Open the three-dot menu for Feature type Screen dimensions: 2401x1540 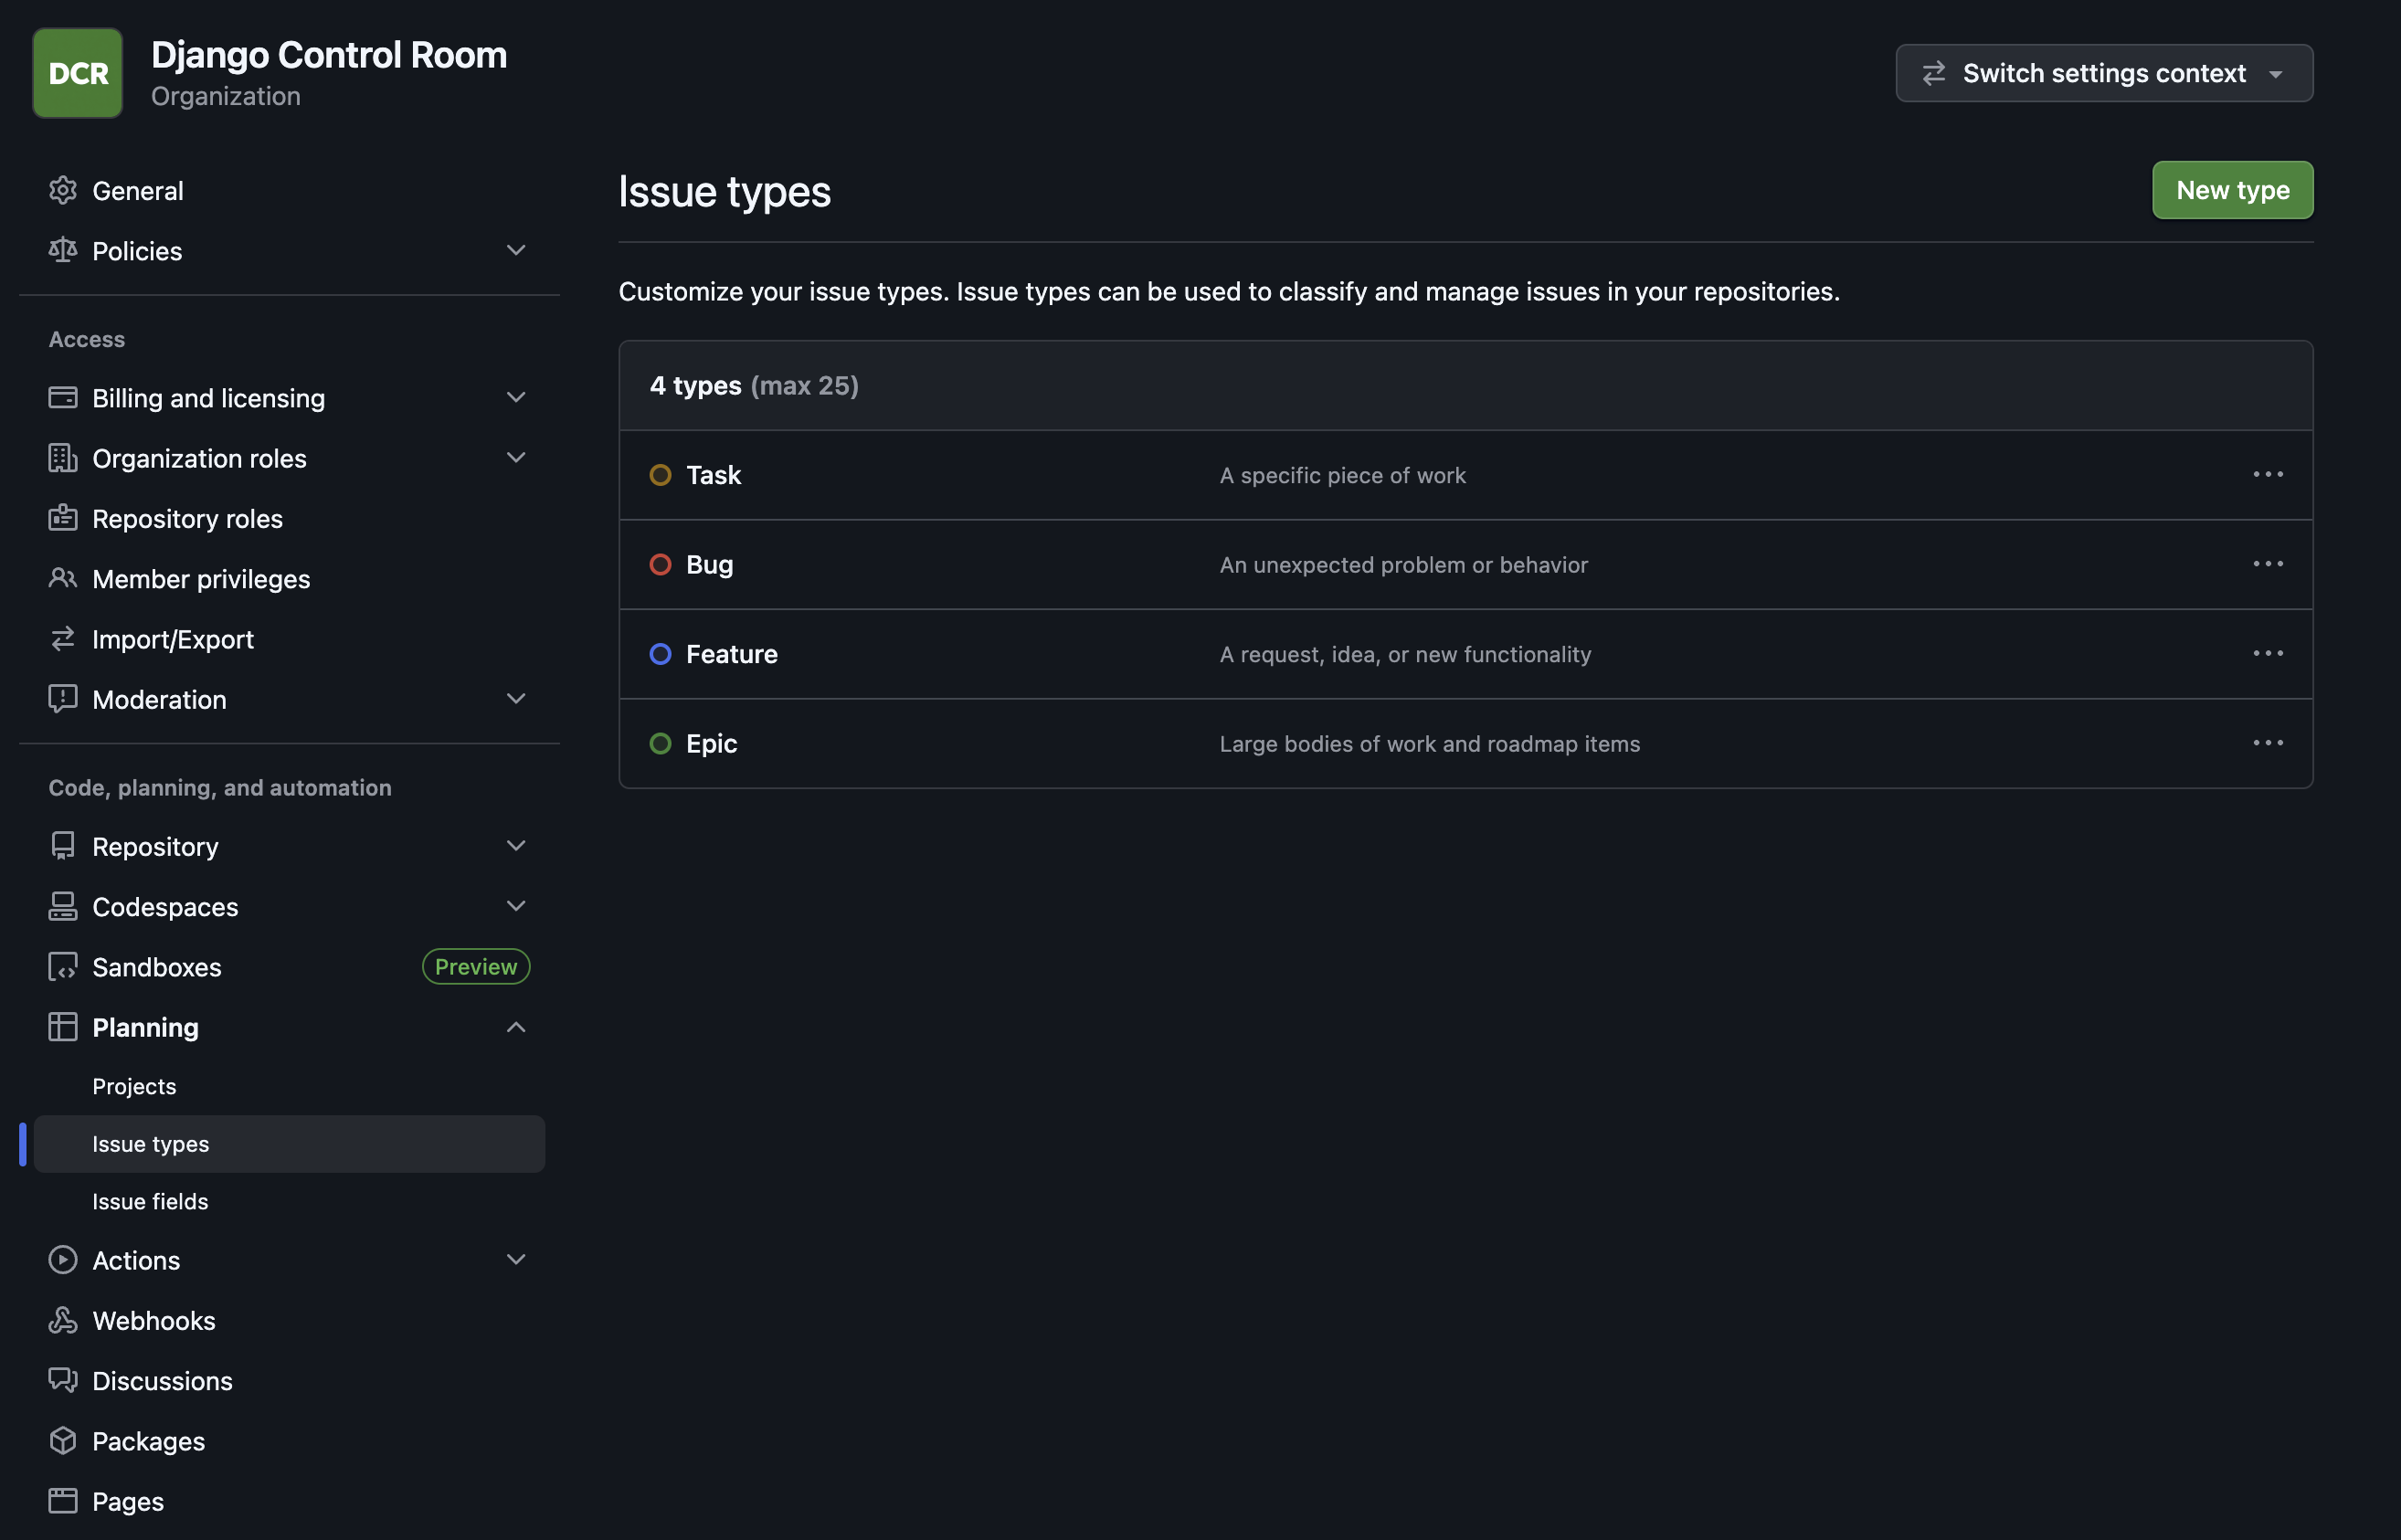click(x=2268, y=653)
